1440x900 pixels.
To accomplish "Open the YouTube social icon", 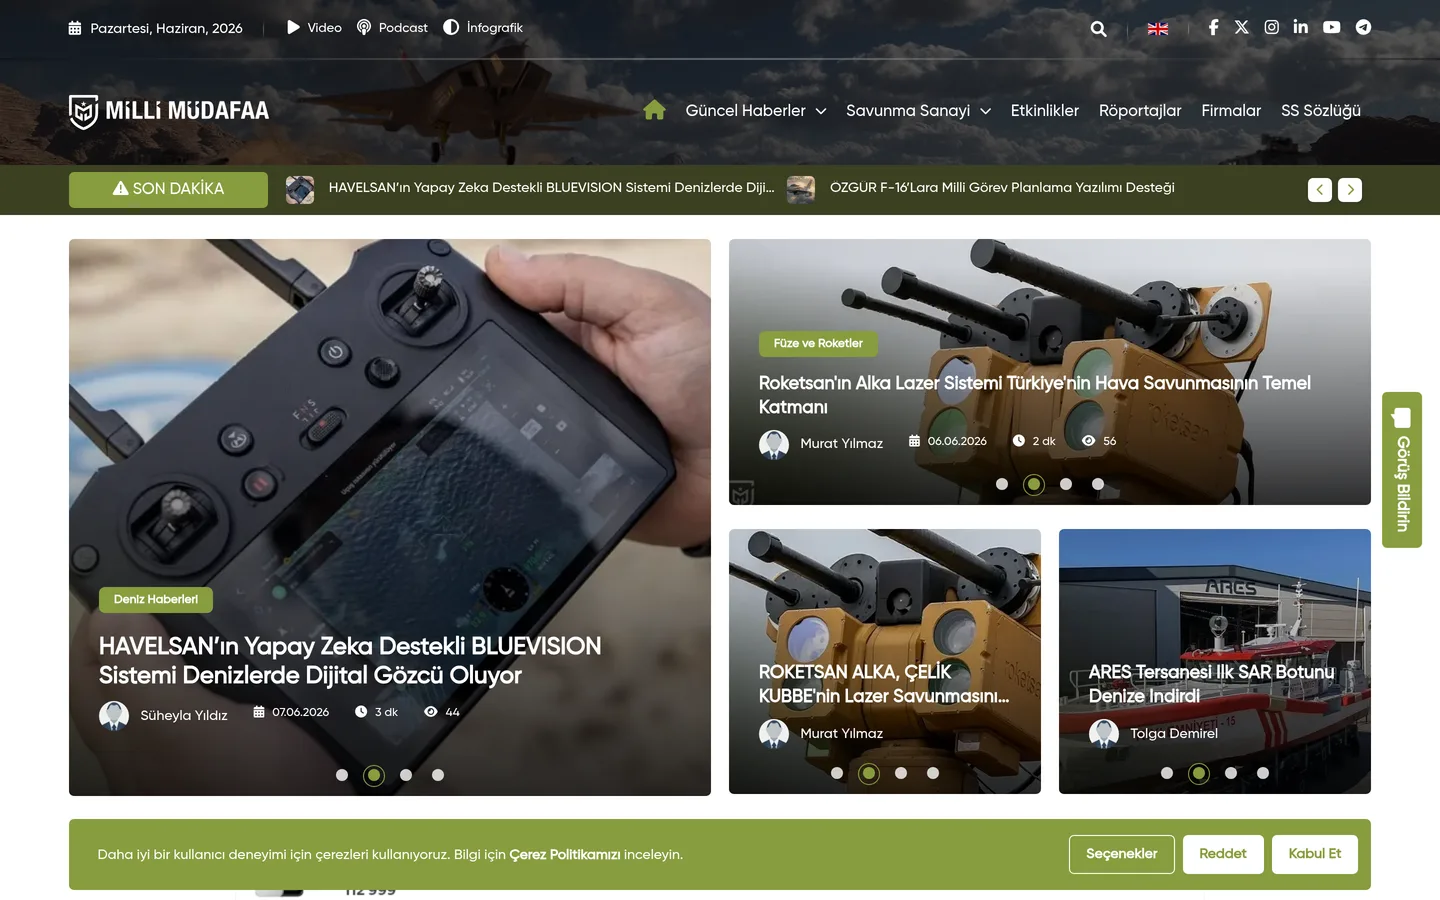I will tap(1332, 28).
